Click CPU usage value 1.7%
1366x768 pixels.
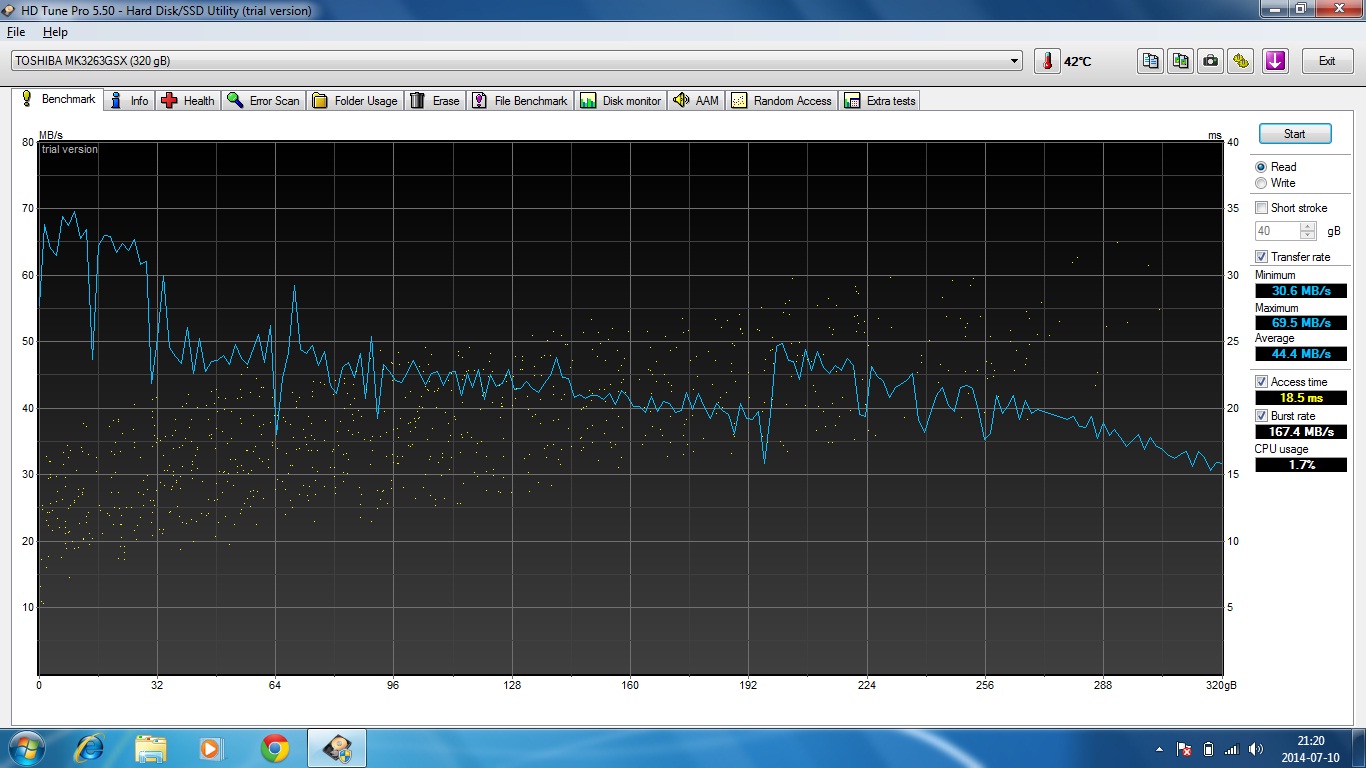click(x=1301, y=465)
